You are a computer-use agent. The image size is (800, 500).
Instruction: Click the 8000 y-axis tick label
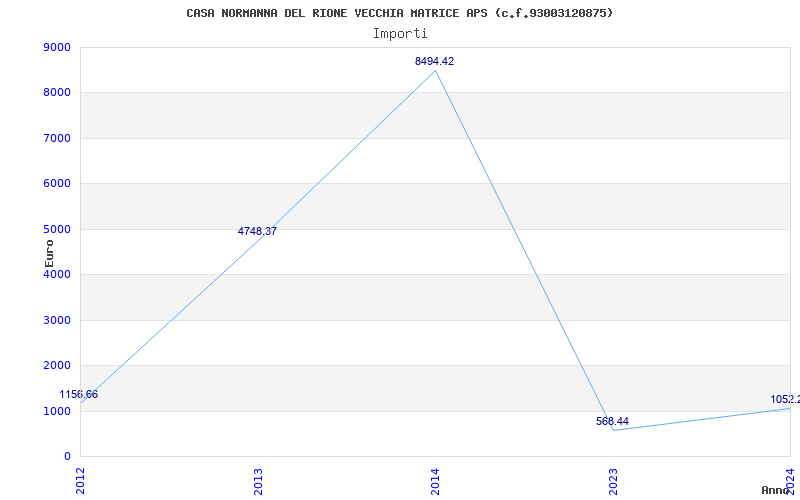[57, 93]
